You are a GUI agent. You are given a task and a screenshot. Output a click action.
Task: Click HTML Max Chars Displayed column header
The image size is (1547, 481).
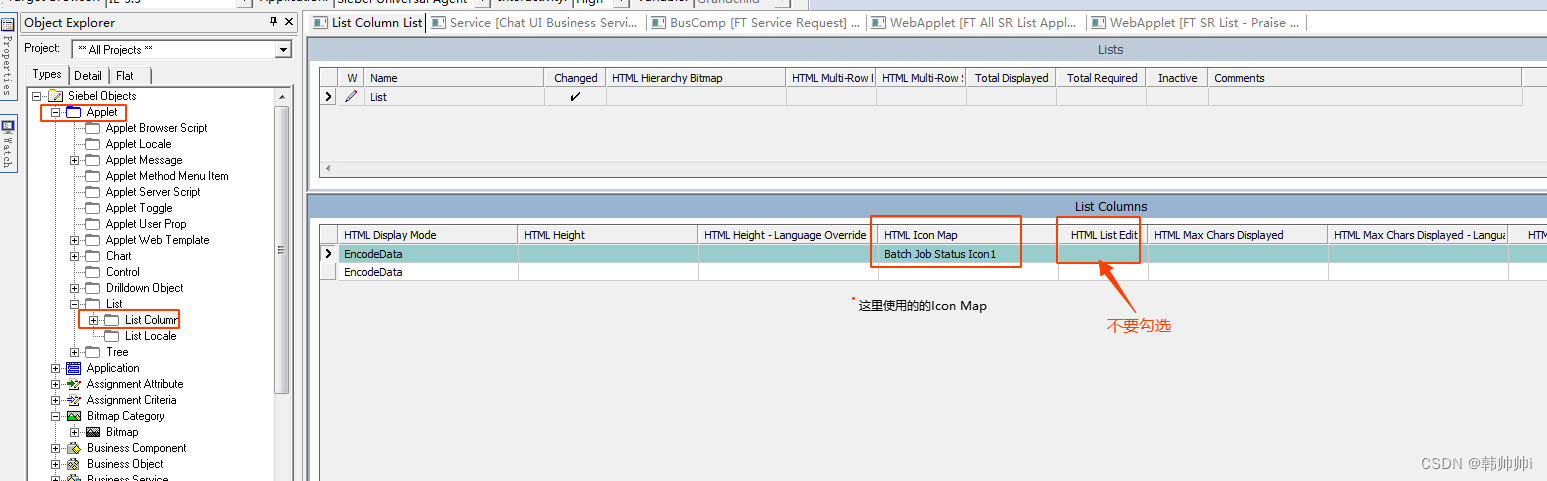(1238, 235)
